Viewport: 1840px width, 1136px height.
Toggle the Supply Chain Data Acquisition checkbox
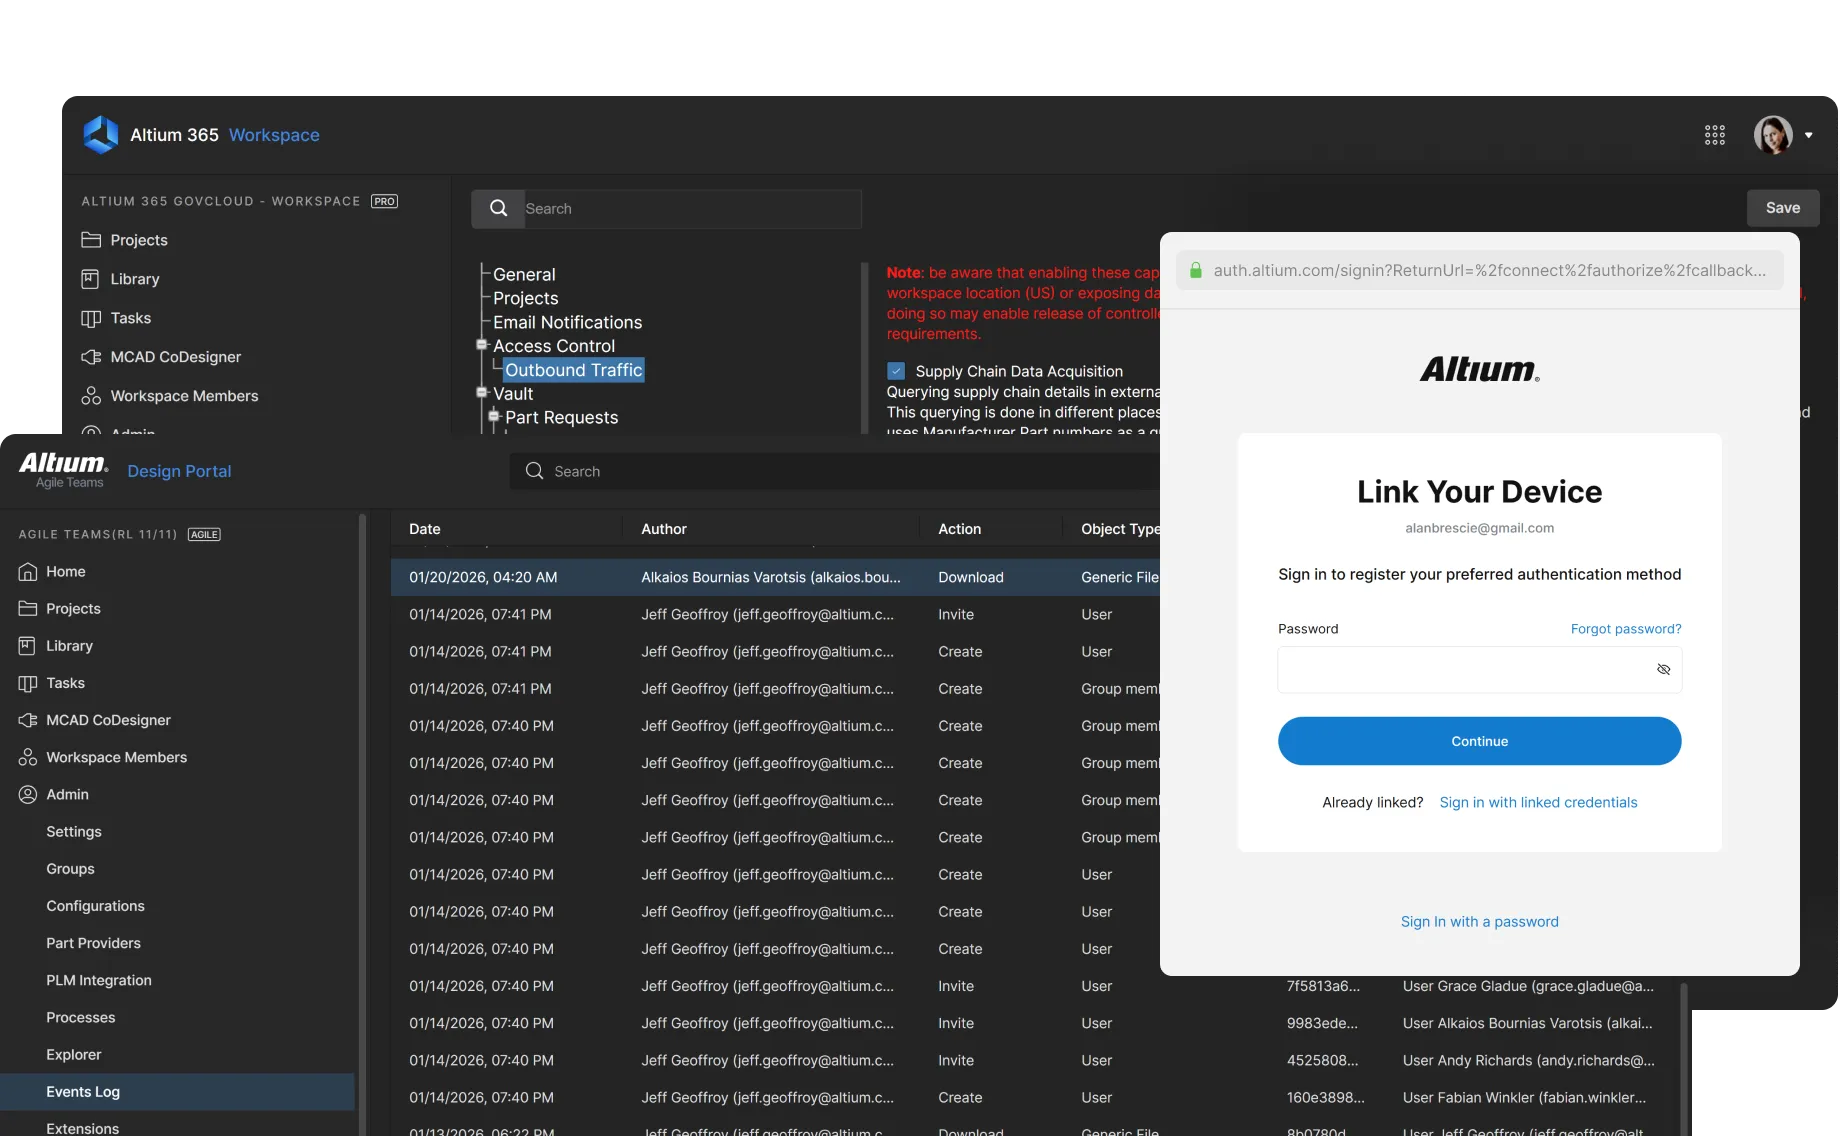pos(896,371)
